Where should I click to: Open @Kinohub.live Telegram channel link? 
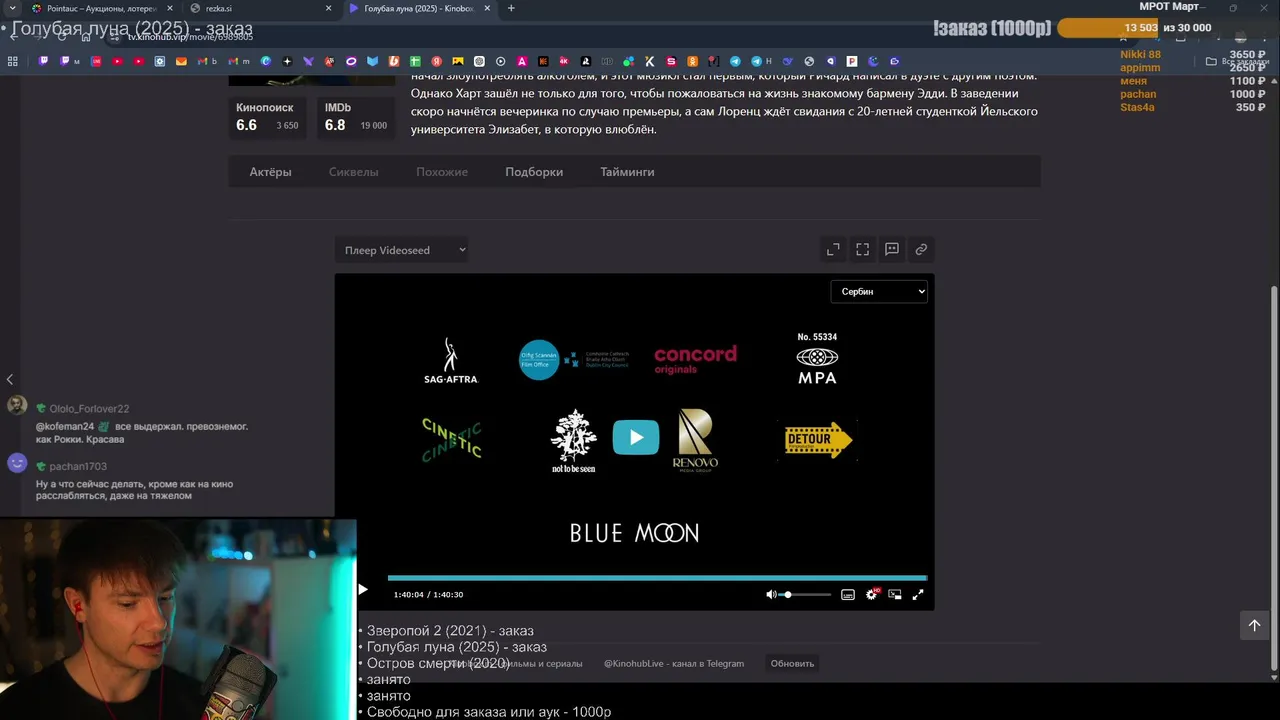point(674,663)
